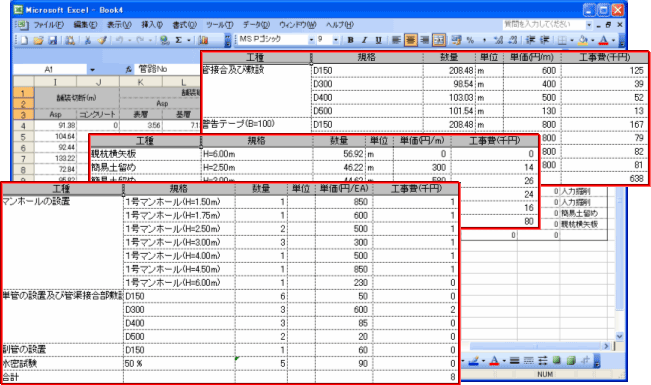The image size is (651, 385).
Task: Save the workbook with the floppy icon
Action: 53,40
